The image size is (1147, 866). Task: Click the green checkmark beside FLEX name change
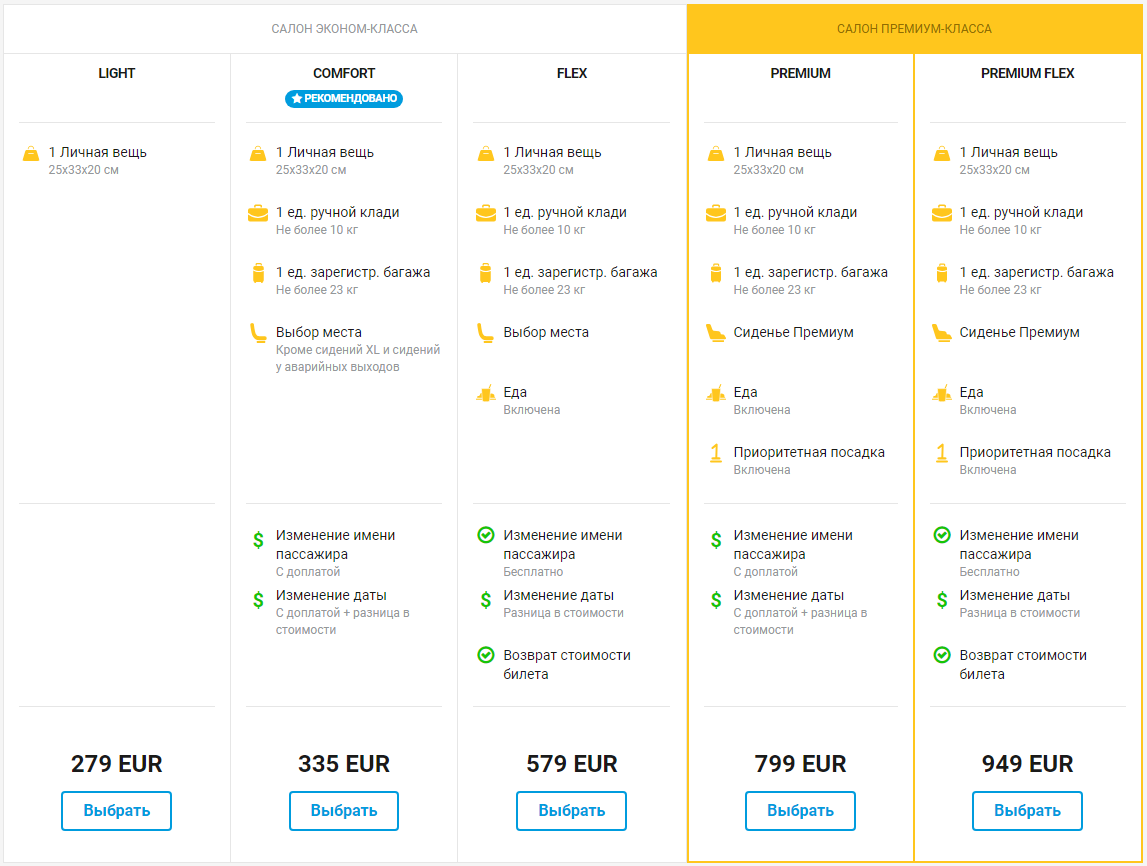click(x=486, y=535)
